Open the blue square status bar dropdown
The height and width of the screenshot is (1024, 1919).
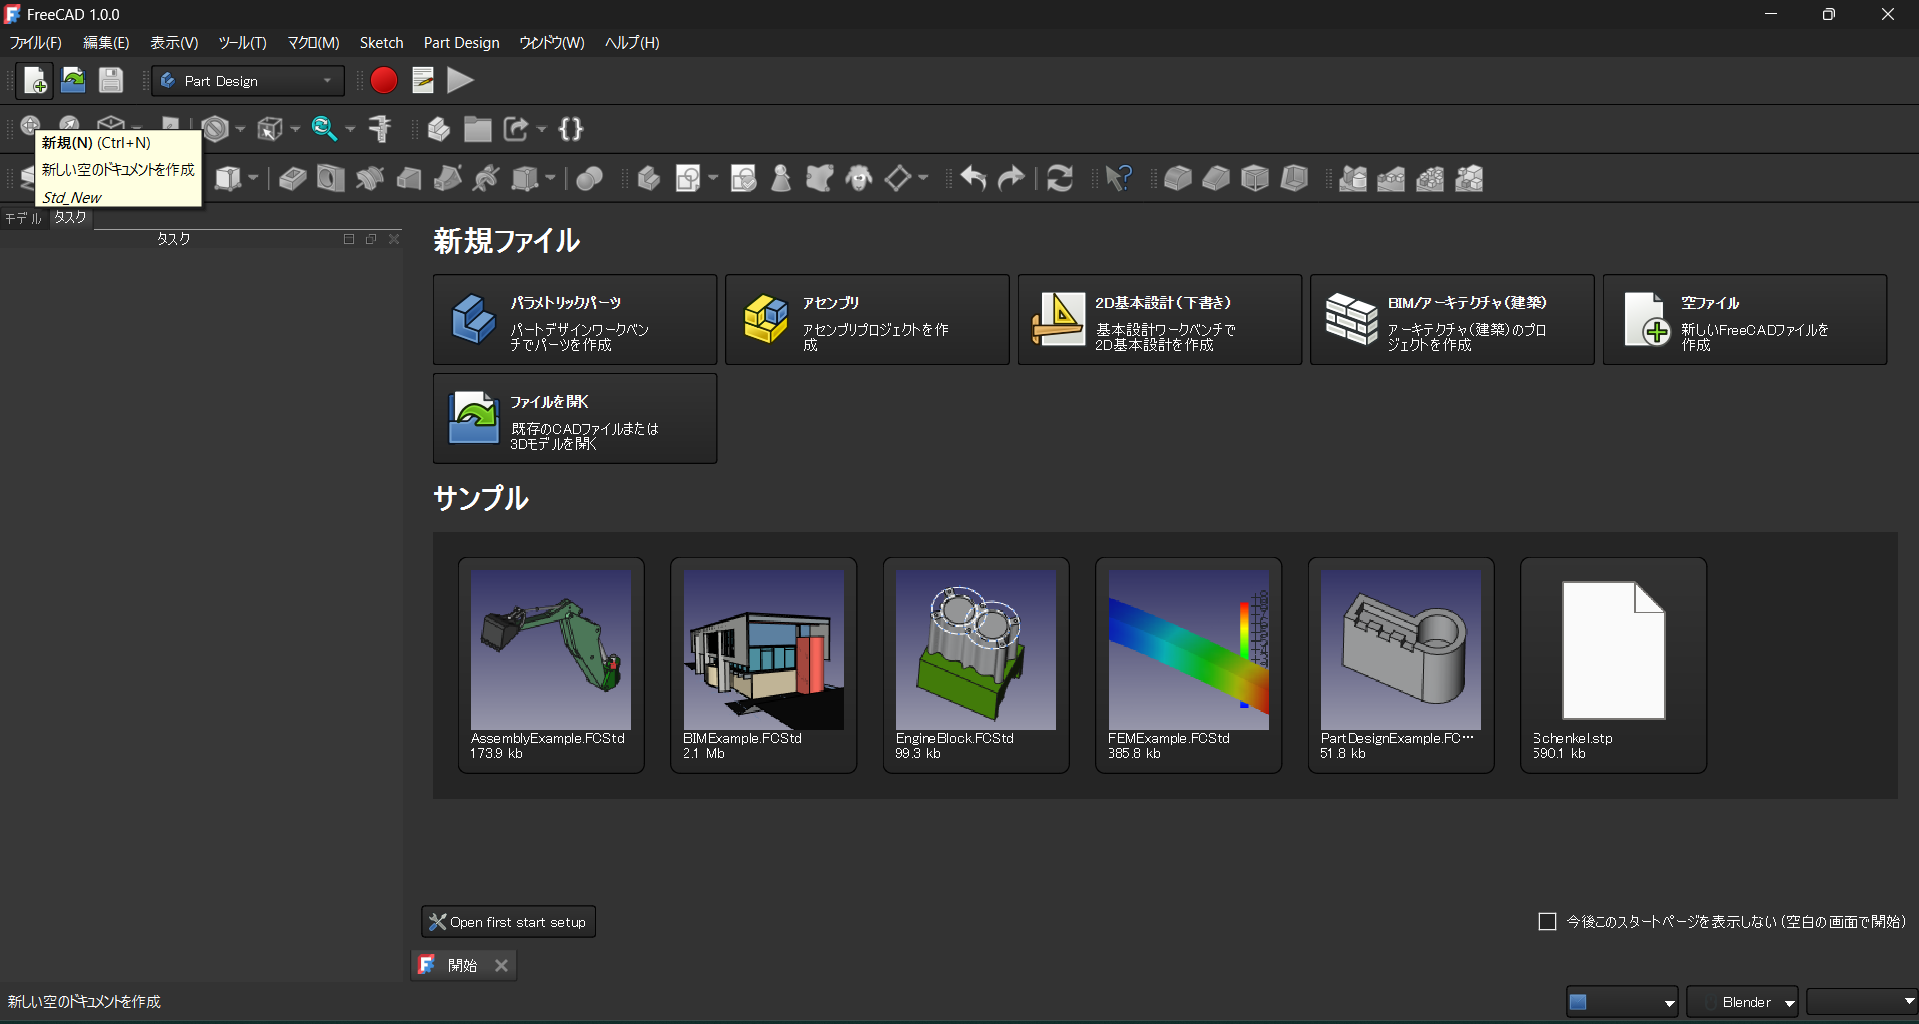click(1622, 1001)
